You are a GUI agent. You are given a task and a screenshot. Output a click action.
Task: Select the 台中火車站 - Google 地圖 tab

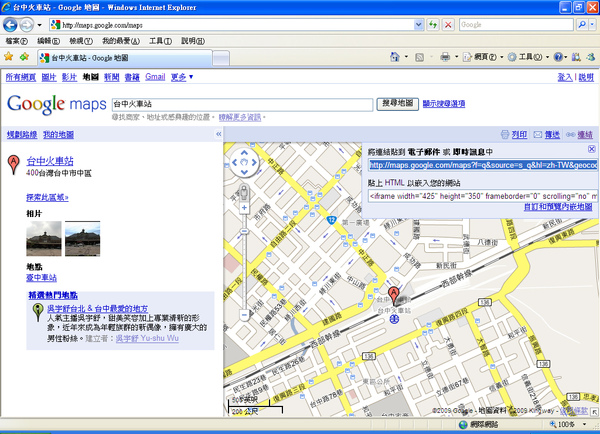point(125,58)
